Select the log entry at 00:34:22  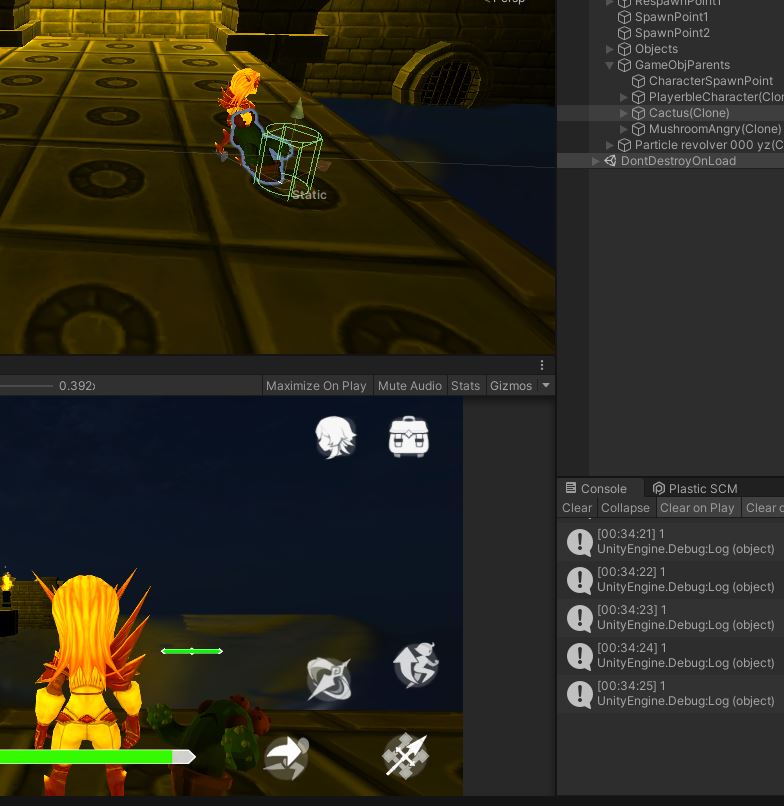pos(670,579)
